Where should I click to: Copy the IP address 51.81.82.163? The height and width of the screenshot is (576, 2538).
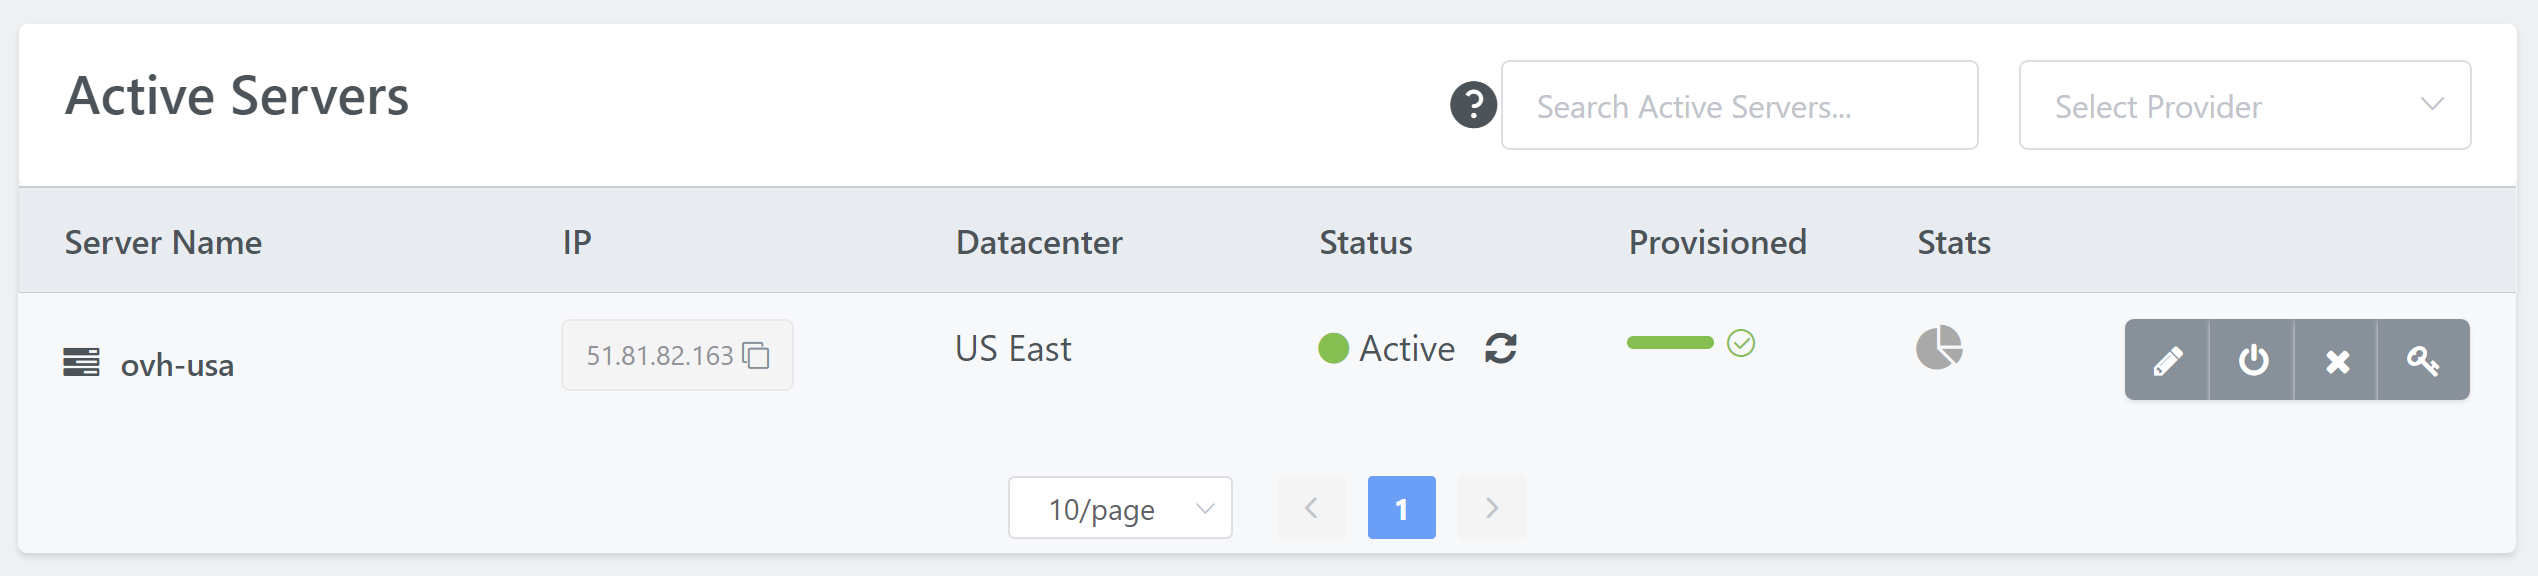point(757,355)
